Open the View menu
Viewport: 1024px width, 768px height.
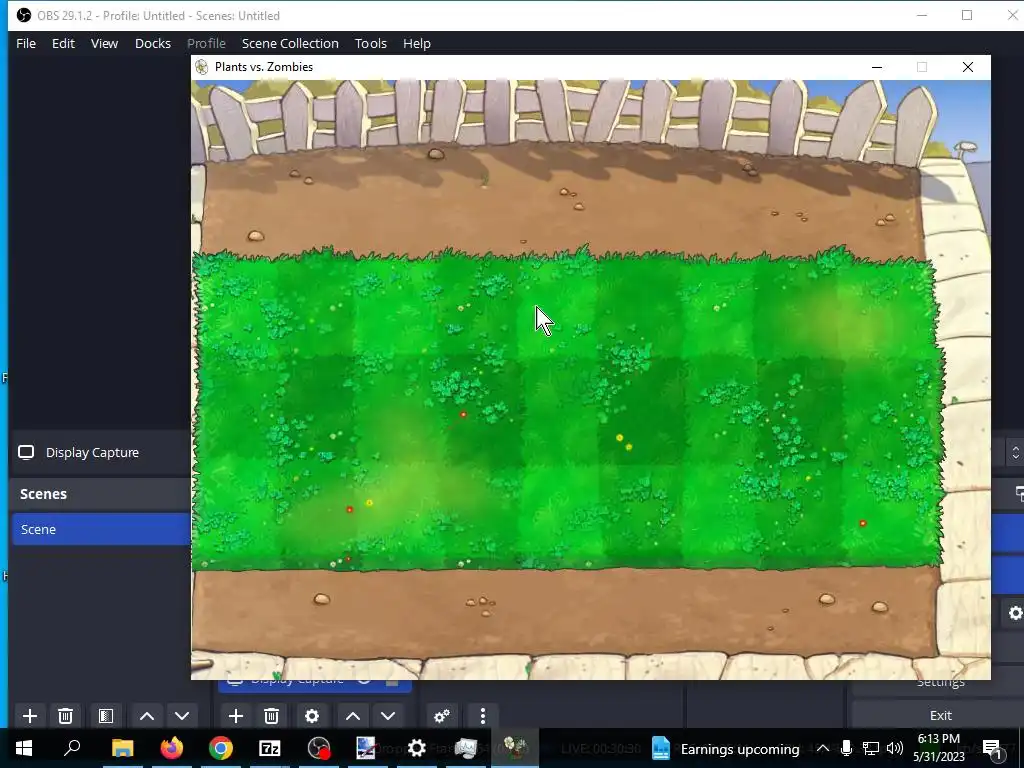104,43
